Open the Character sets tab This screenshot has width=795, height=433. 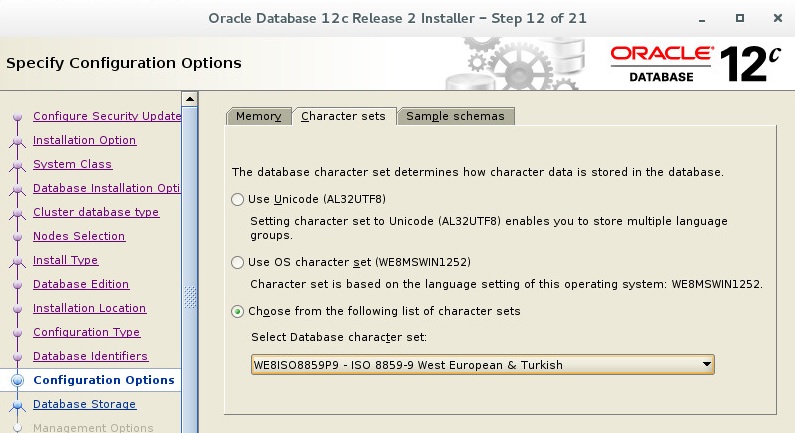point(343,116)
